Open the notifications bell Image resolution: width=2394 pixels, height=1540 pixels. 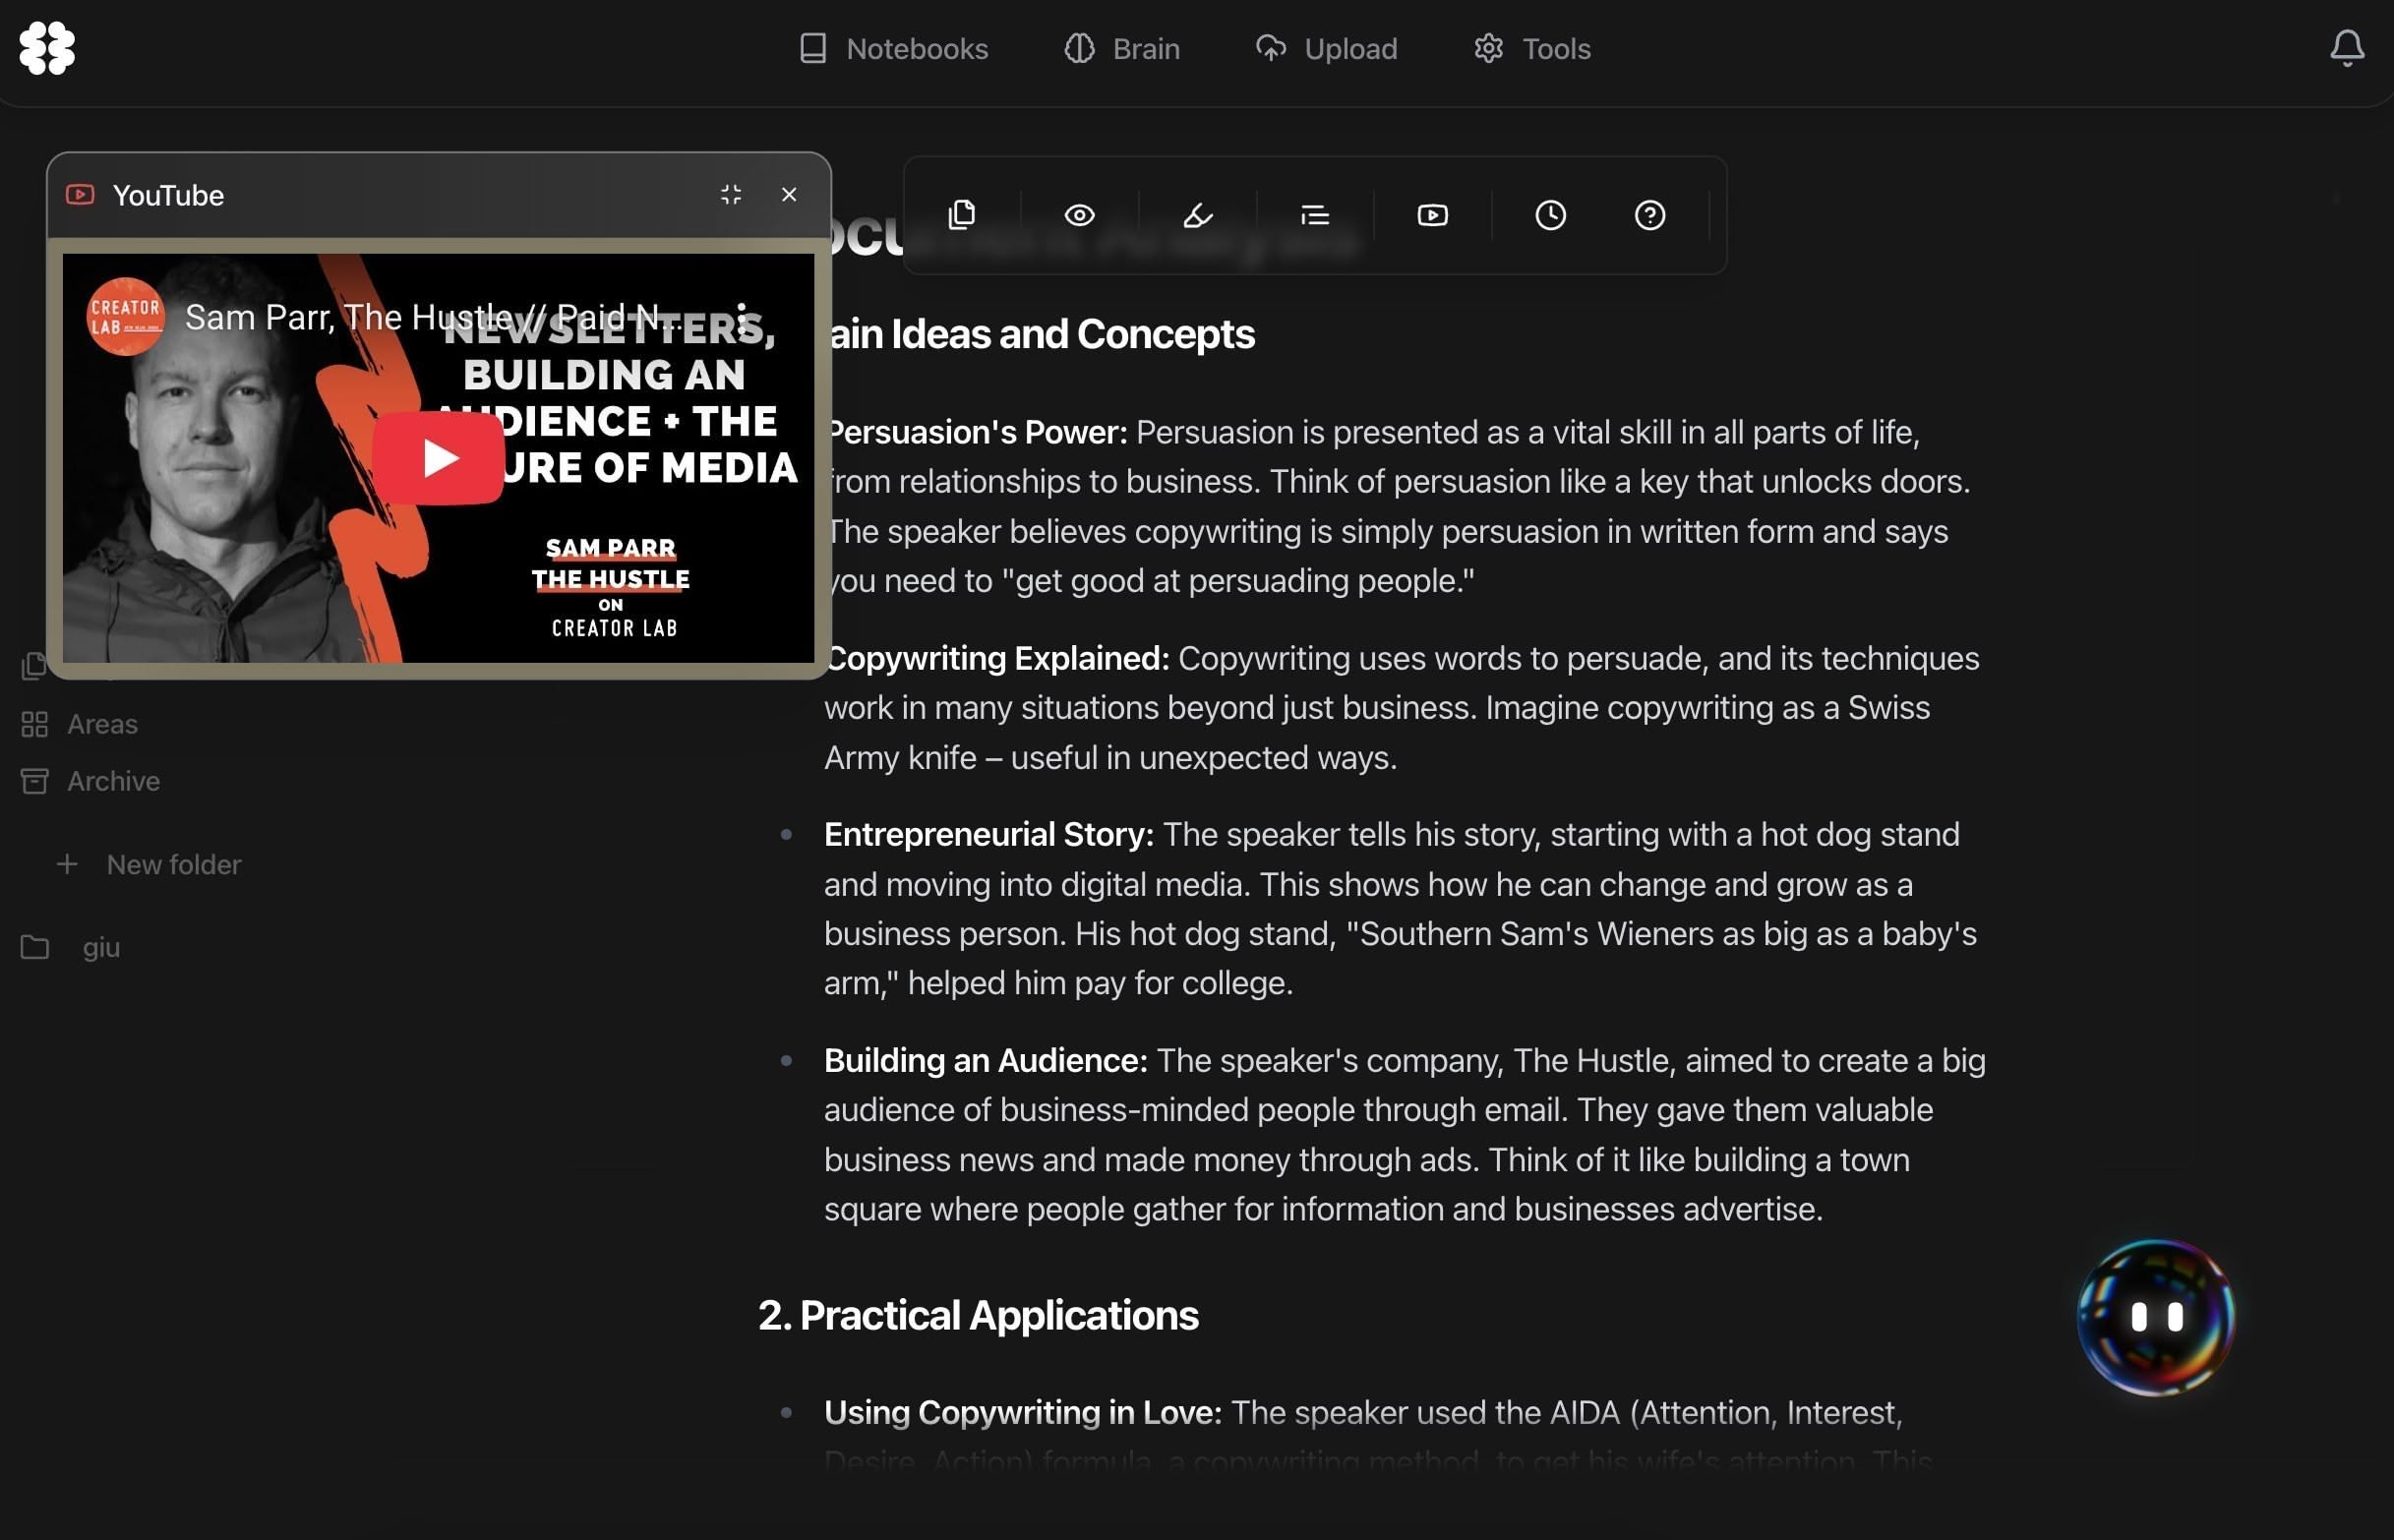coord(2346,48)
